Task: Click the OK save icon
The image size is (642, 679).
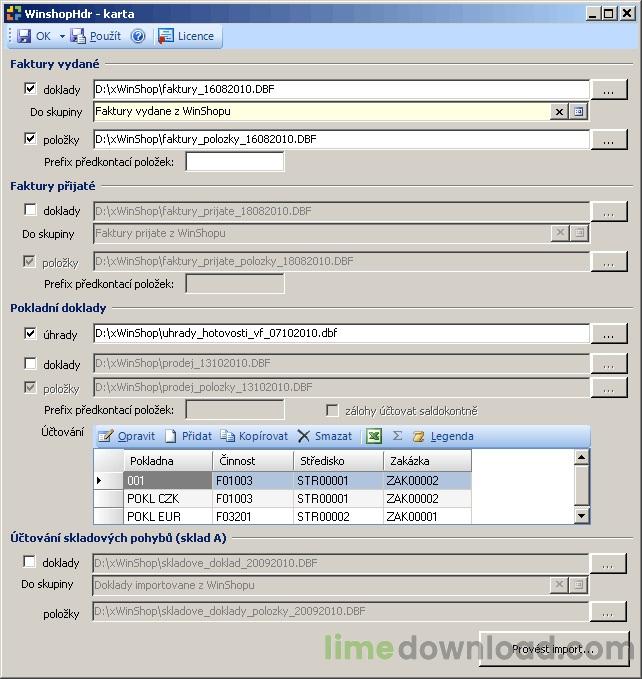Action: click(x=24, y=36)
